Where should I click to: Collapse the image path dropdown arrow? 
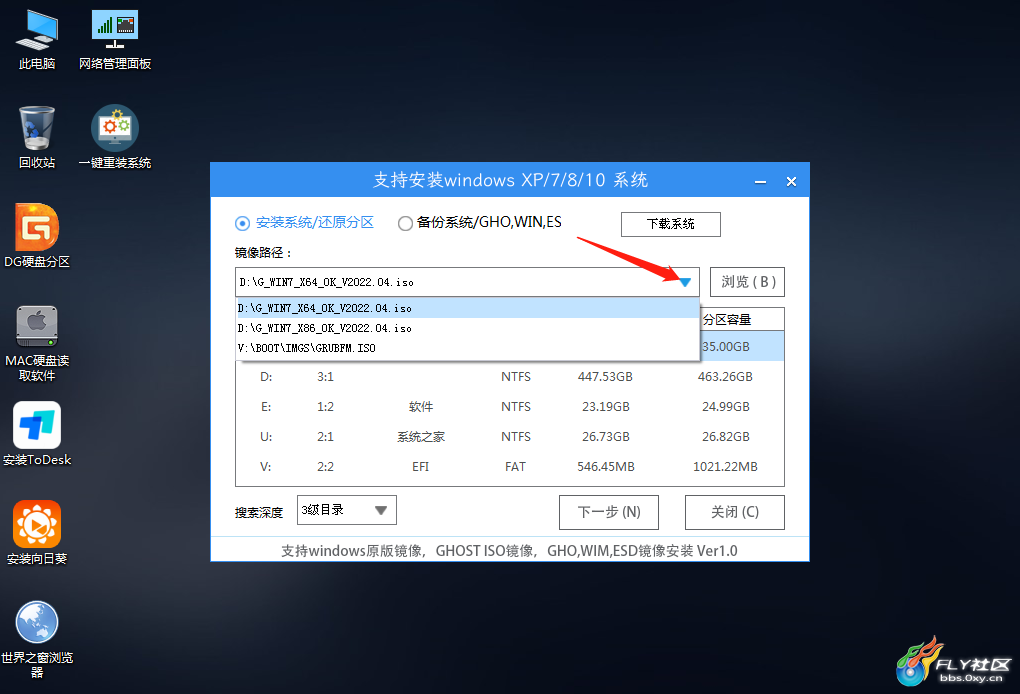pyautogui.click(x=685, y=282)
